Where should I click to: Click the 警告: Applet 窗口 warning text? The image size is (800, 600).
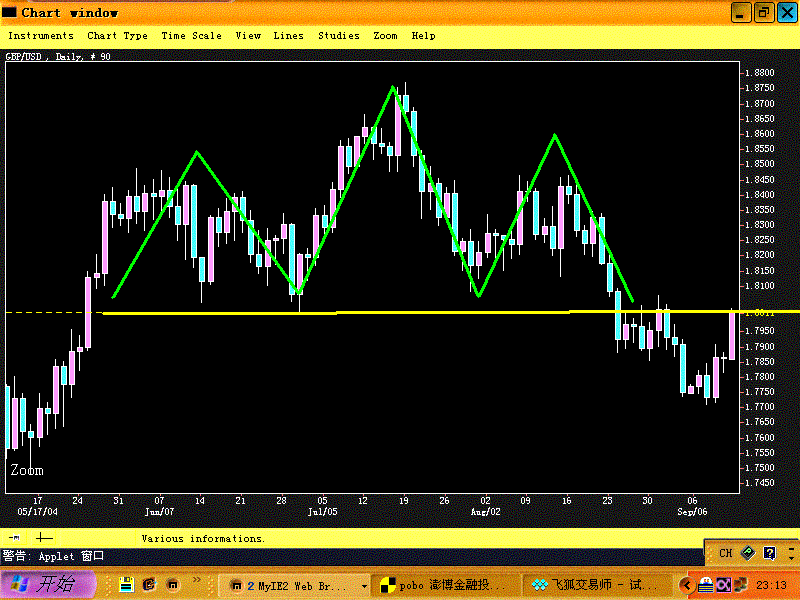tap(53, 556)
